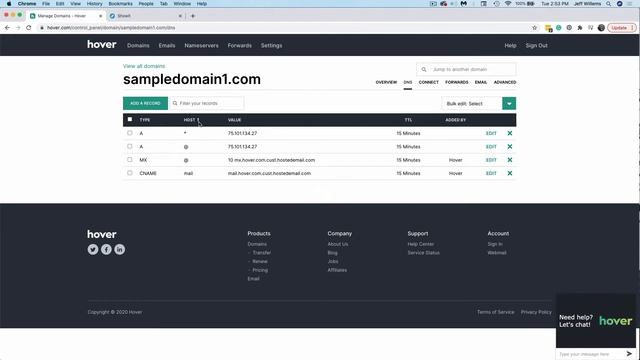Click ADD A RECORD button

click(x=145, y=103)
